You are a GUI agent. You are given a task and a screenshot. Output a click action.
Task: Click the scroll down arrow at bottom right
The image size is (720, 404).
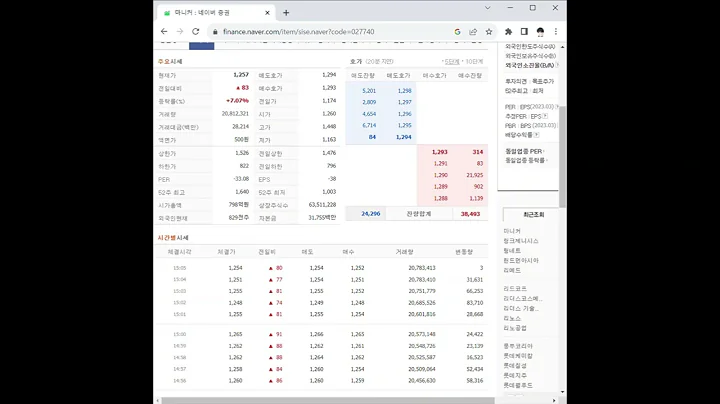[562, 392]
